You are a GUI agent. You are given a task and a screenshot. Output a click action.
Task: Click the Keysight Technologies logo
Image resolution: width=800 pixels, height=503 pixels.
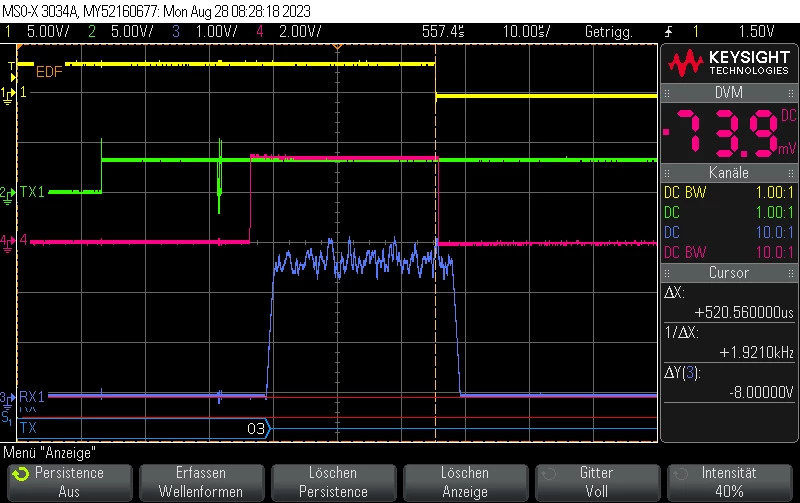coord(729,63)
